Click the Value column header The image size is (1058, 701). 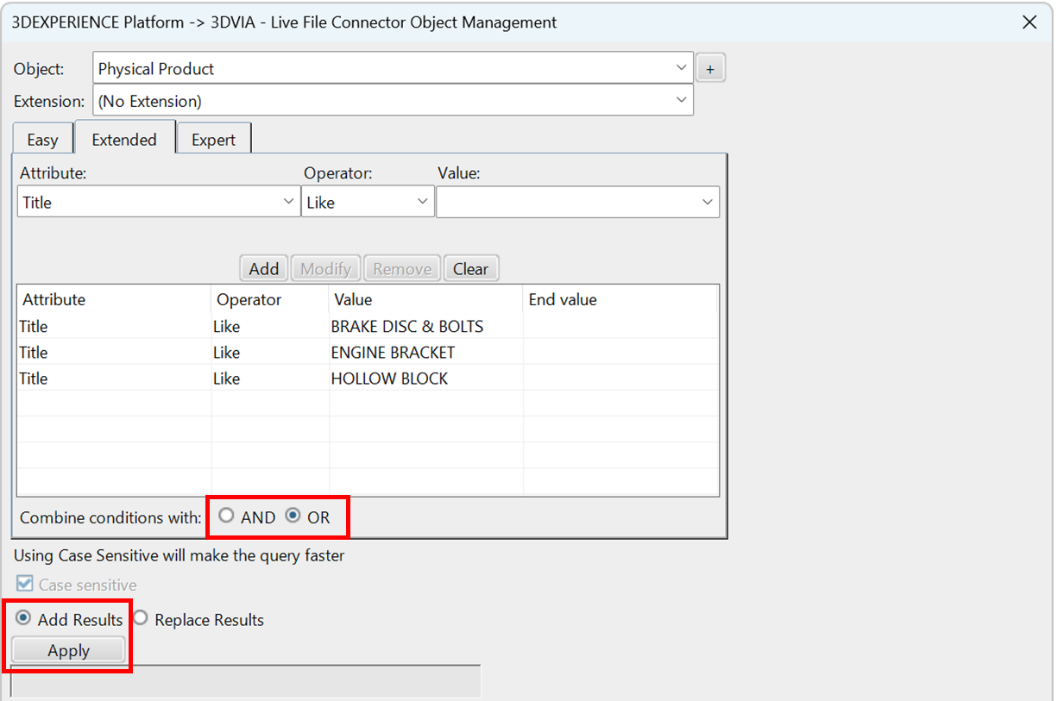426,300
